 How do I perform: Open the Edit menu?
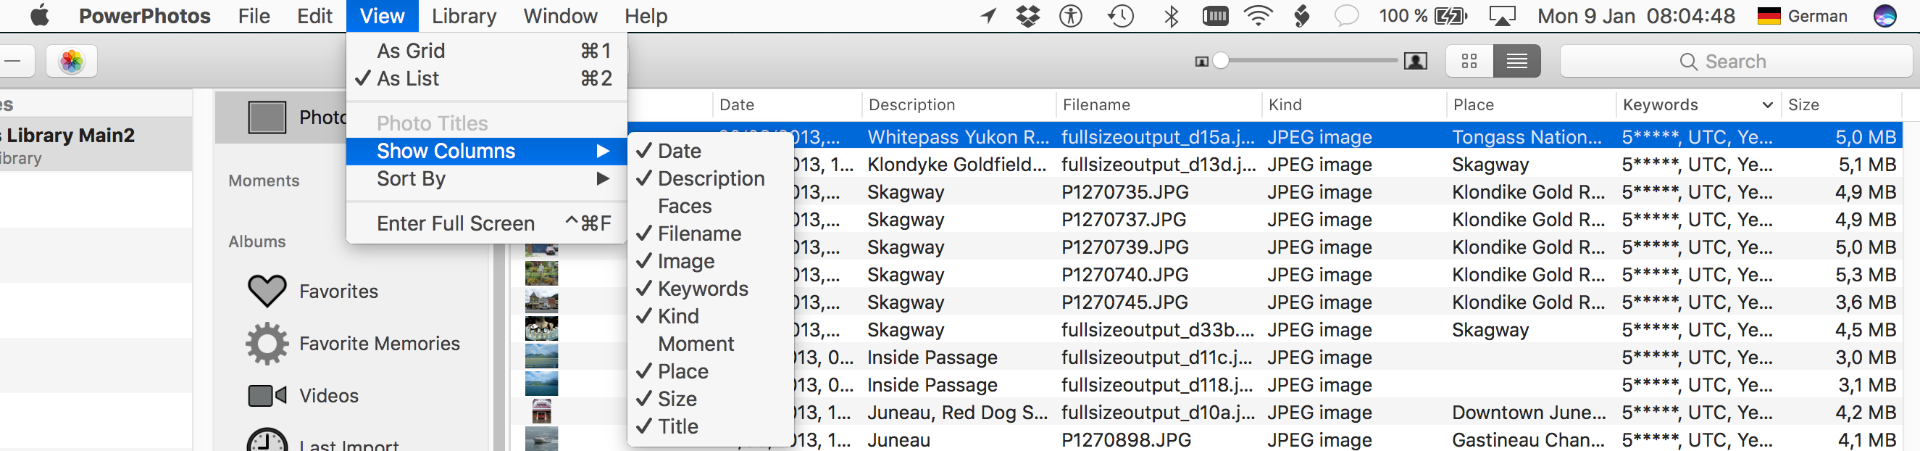(x=314, y=16)
